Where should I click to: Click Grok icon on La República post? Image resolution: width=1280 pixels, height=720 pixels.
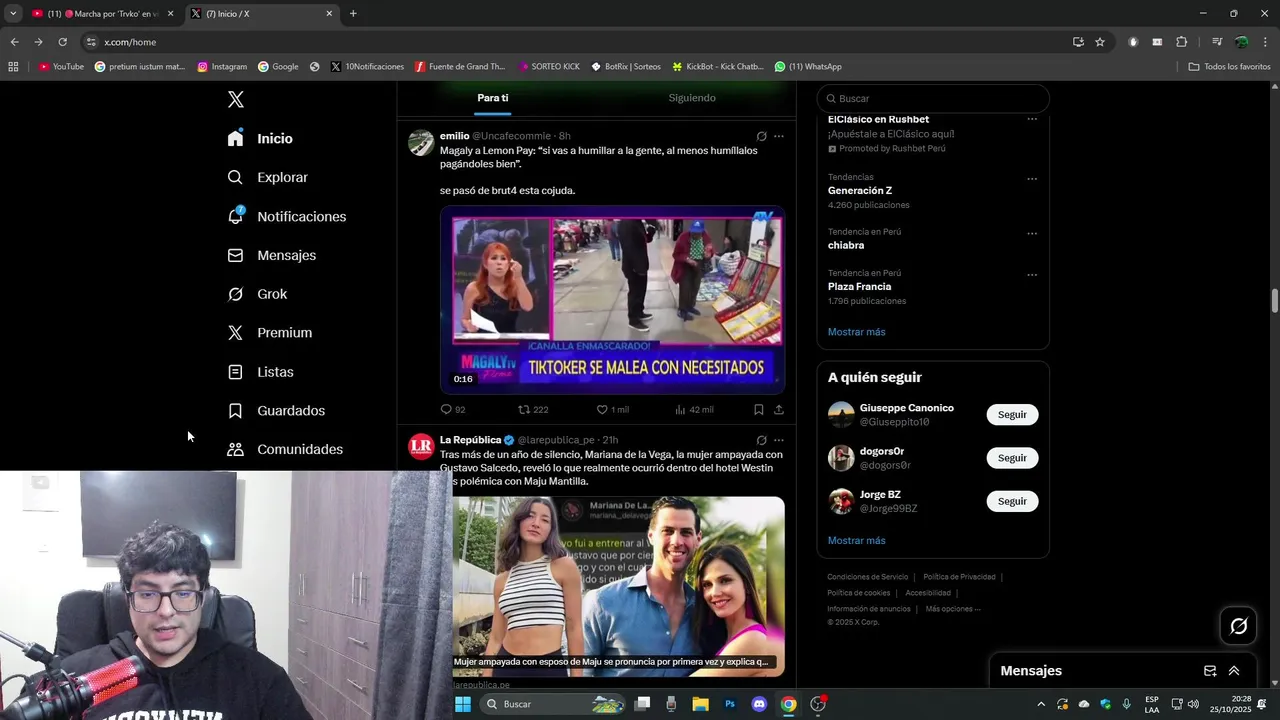[x=761, y=440]
